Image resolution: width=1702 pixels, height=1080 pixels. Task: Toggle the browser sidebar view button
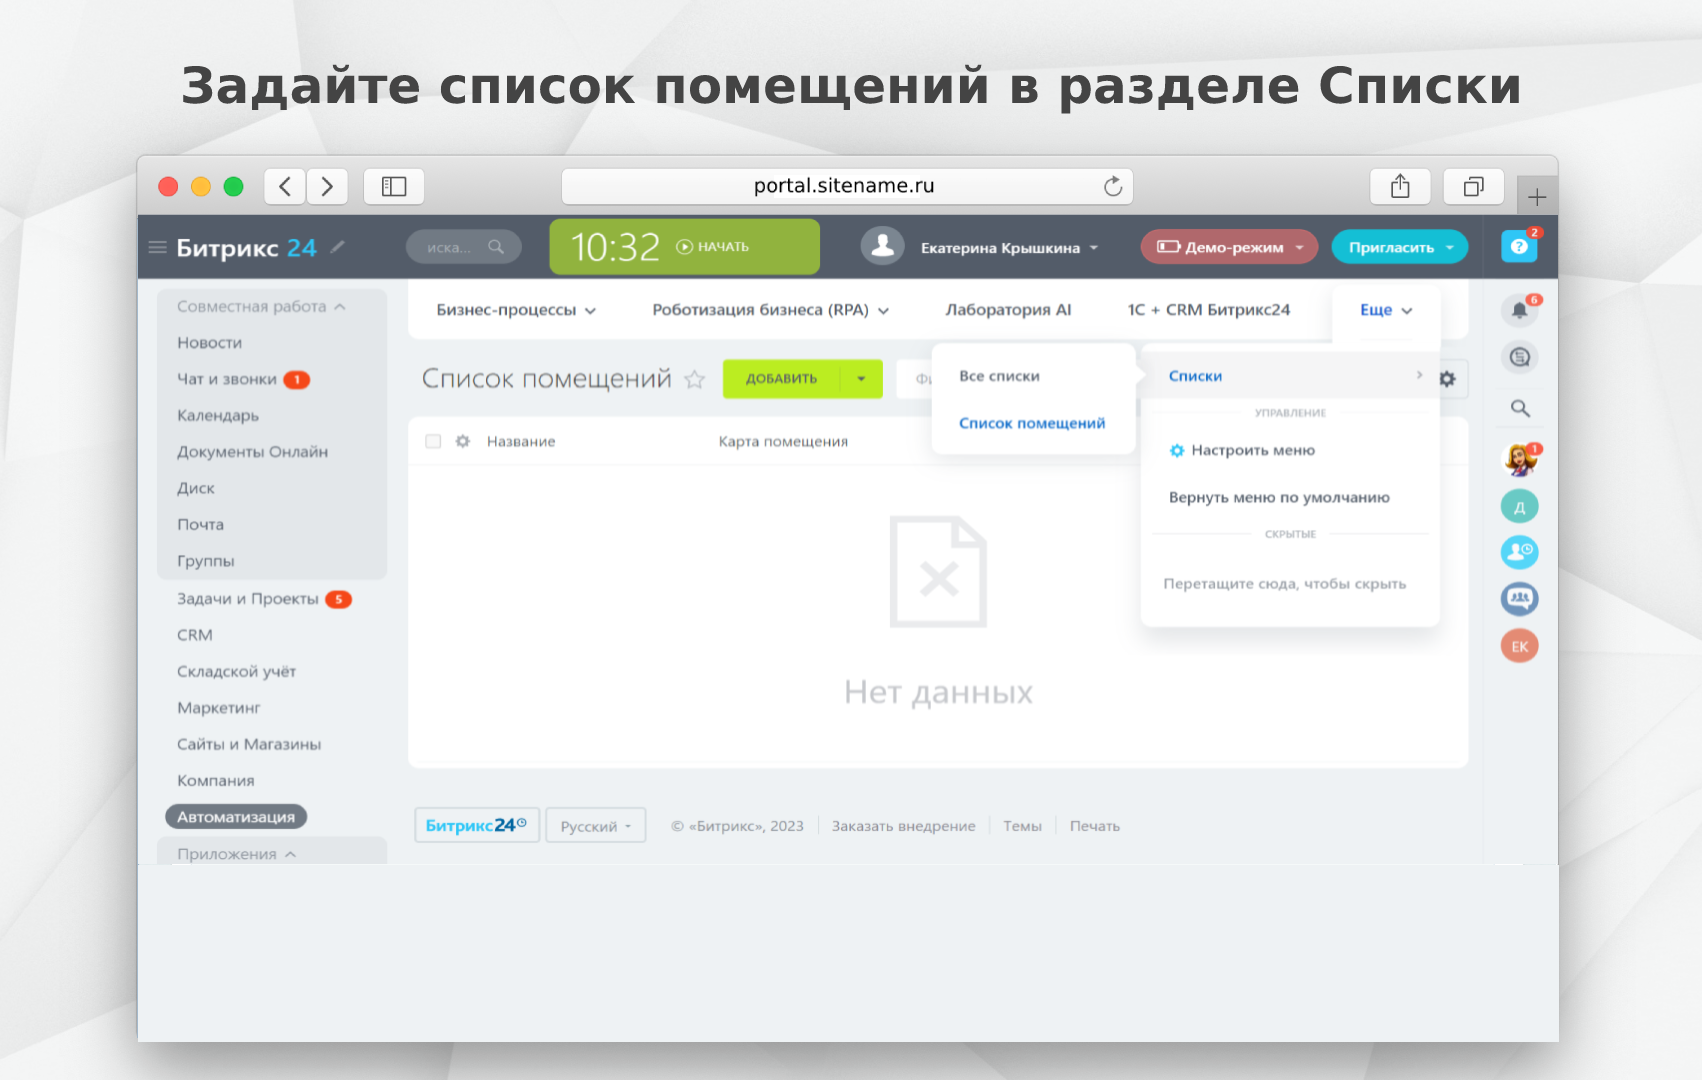click(394, 186)
